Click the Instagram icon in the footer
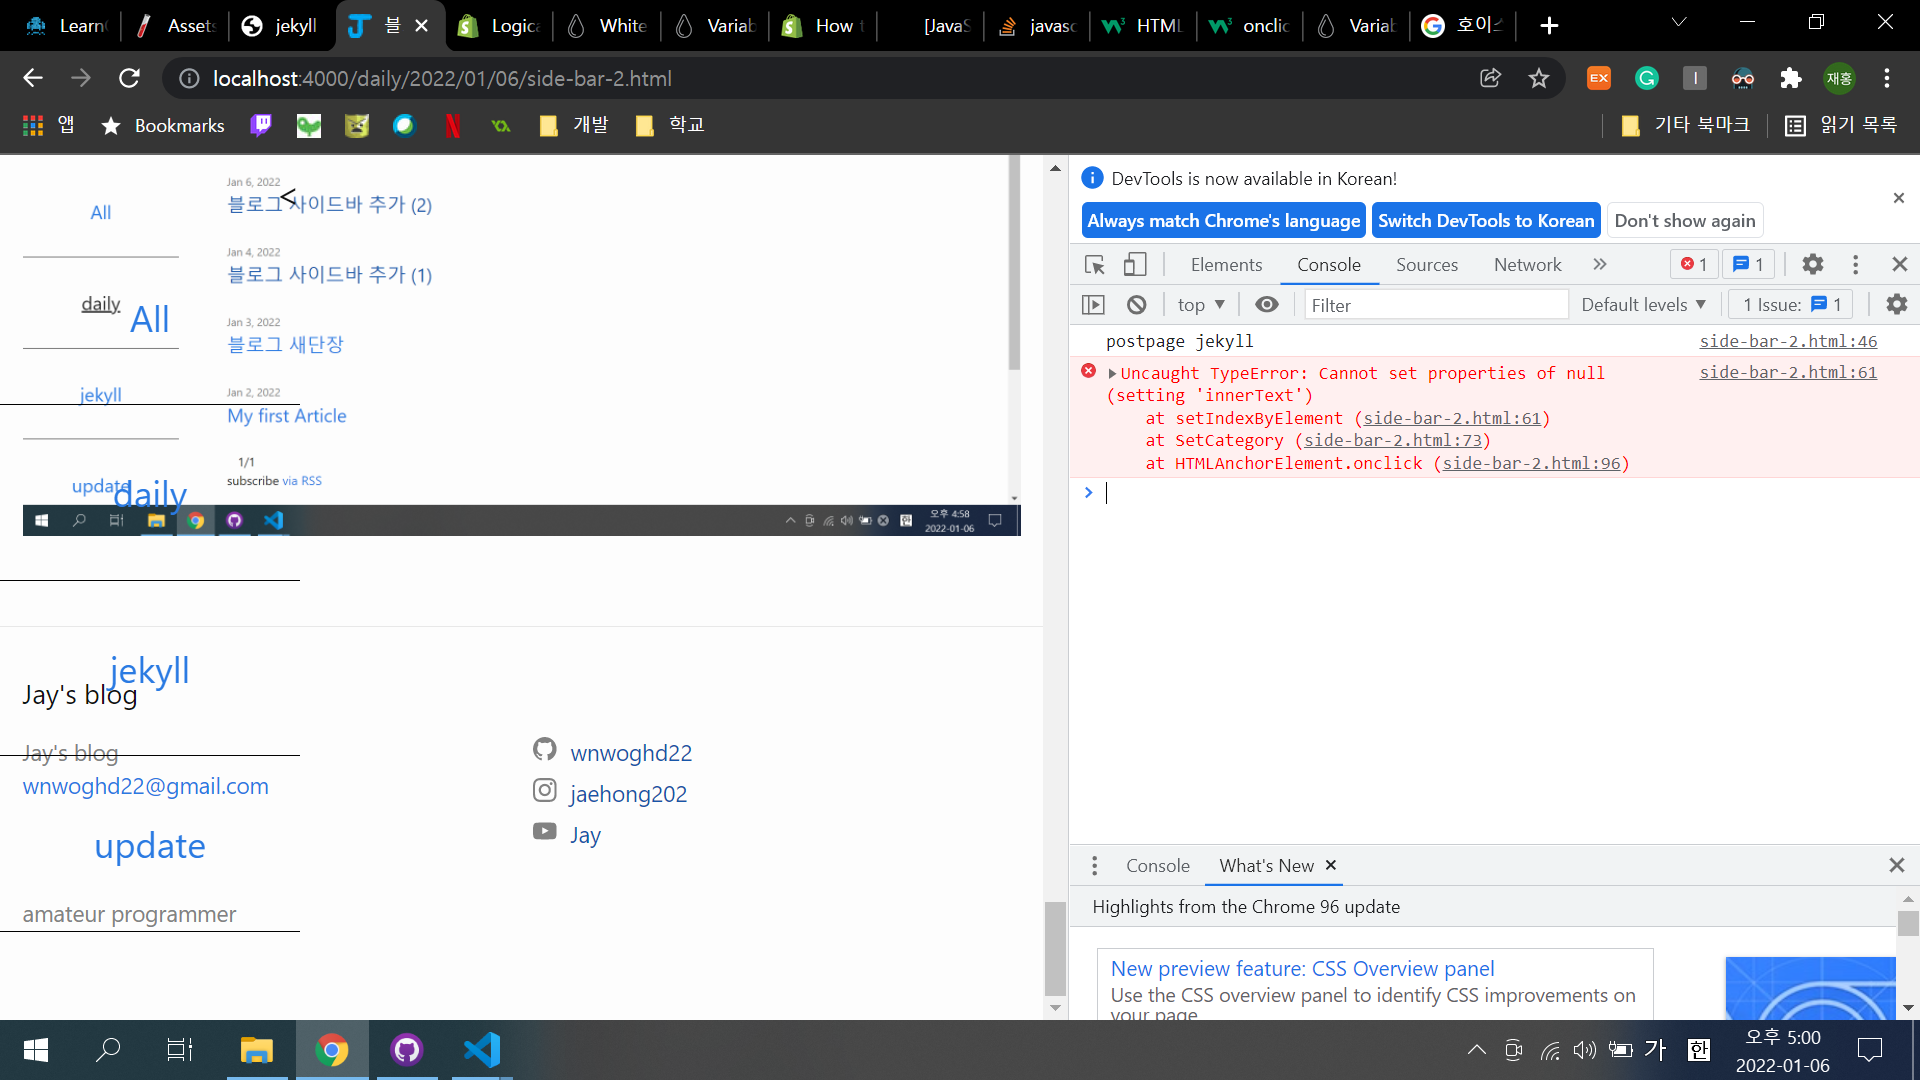Image resolution: width=1920 pixels, height=1080 pixels. pos(545,790)
